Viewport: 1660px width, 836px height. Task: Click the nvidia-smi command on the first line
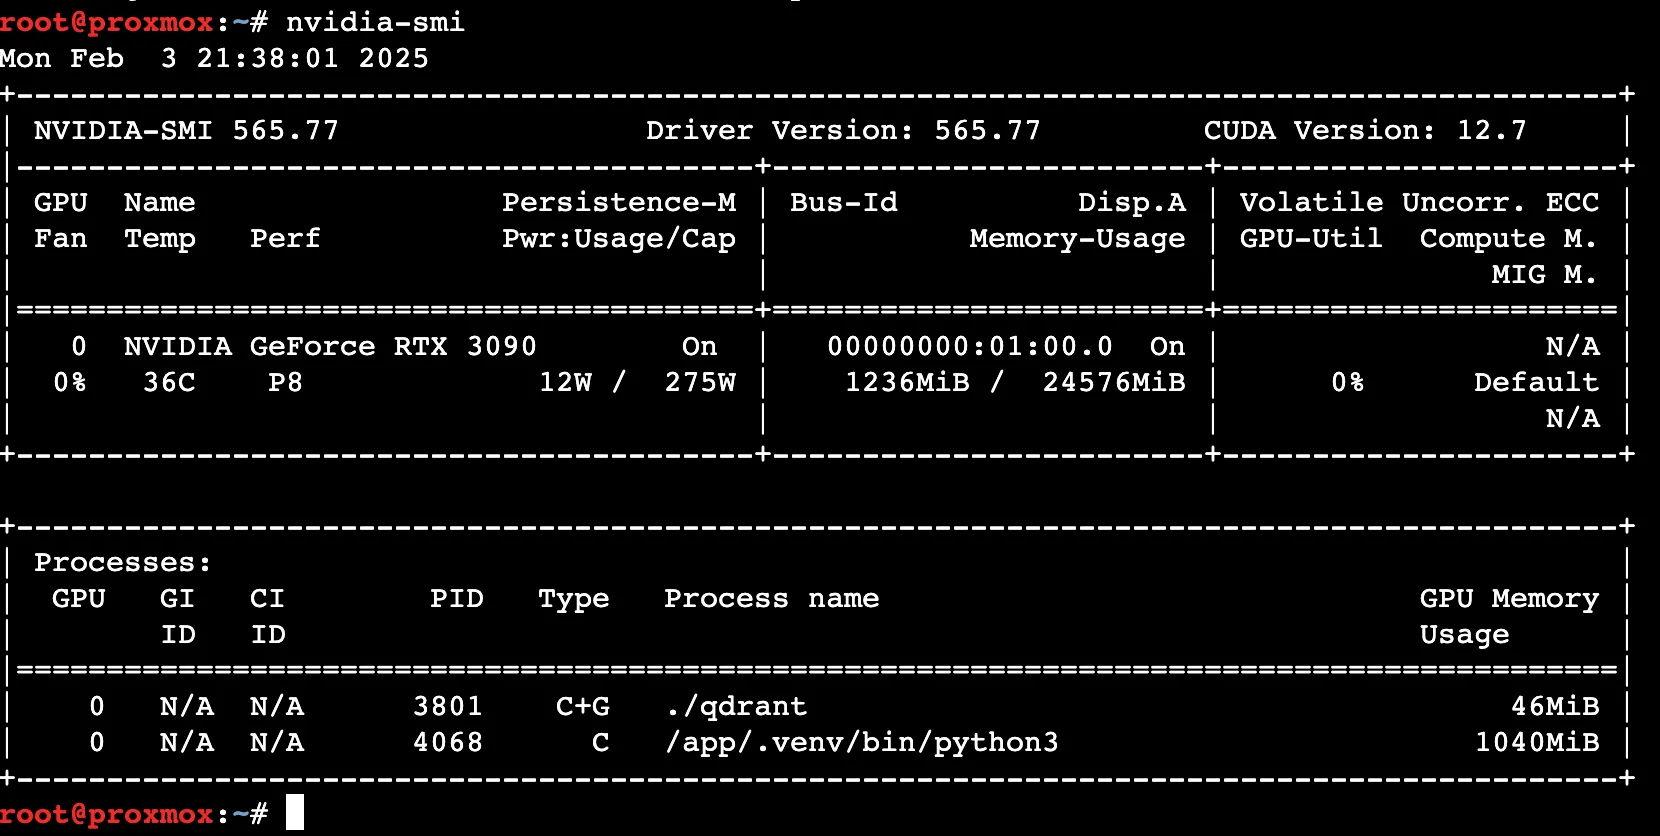375,22
